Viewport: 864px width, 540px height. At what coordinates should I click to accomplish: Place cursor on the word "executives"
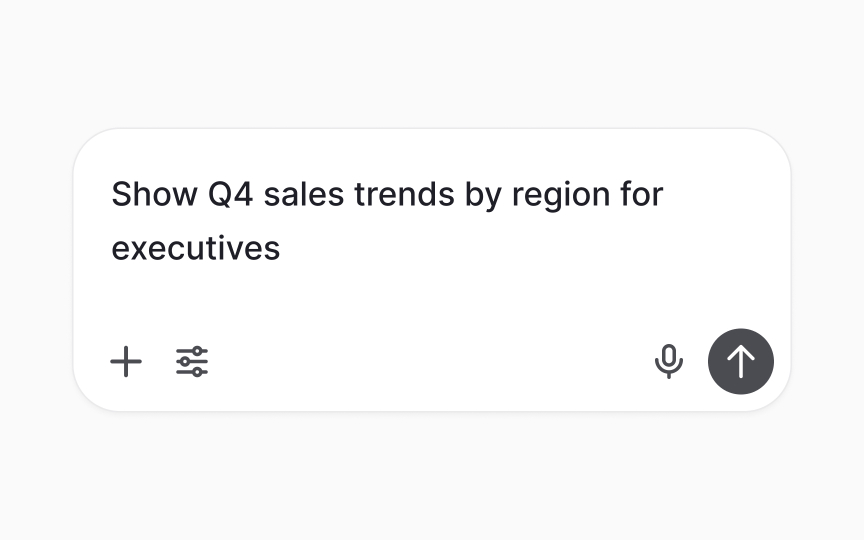coord(196,249)
